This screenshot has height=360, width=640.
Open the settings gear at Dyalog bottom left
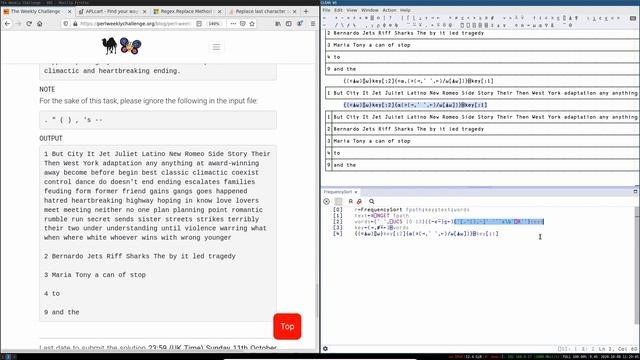pos(325,349)
